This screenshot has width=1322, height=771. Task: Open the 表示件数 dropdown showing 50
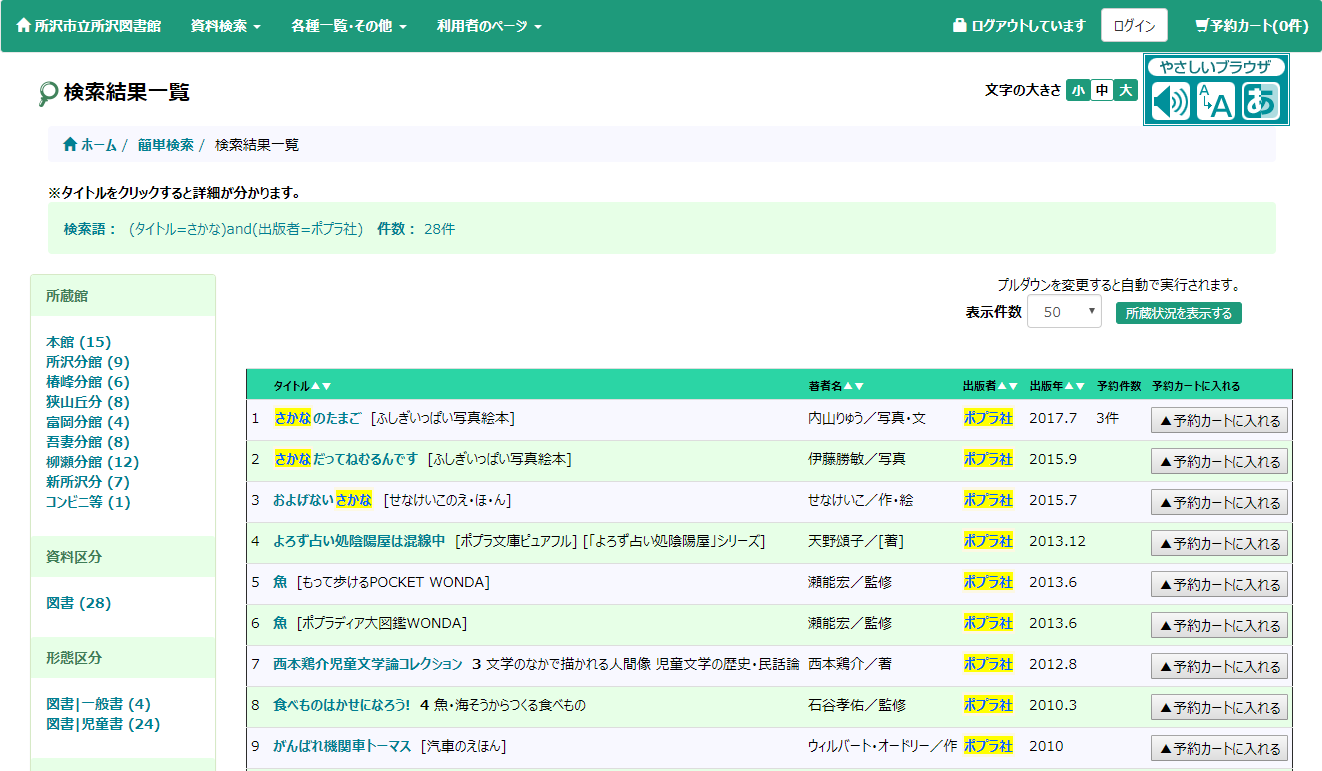(1064, 312)
